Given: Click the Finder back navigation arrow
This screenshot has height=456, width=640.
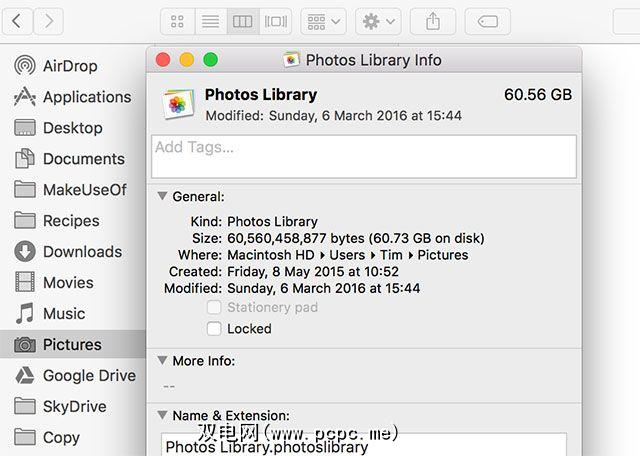Looking at the screenshot, I should pos(19,20).
